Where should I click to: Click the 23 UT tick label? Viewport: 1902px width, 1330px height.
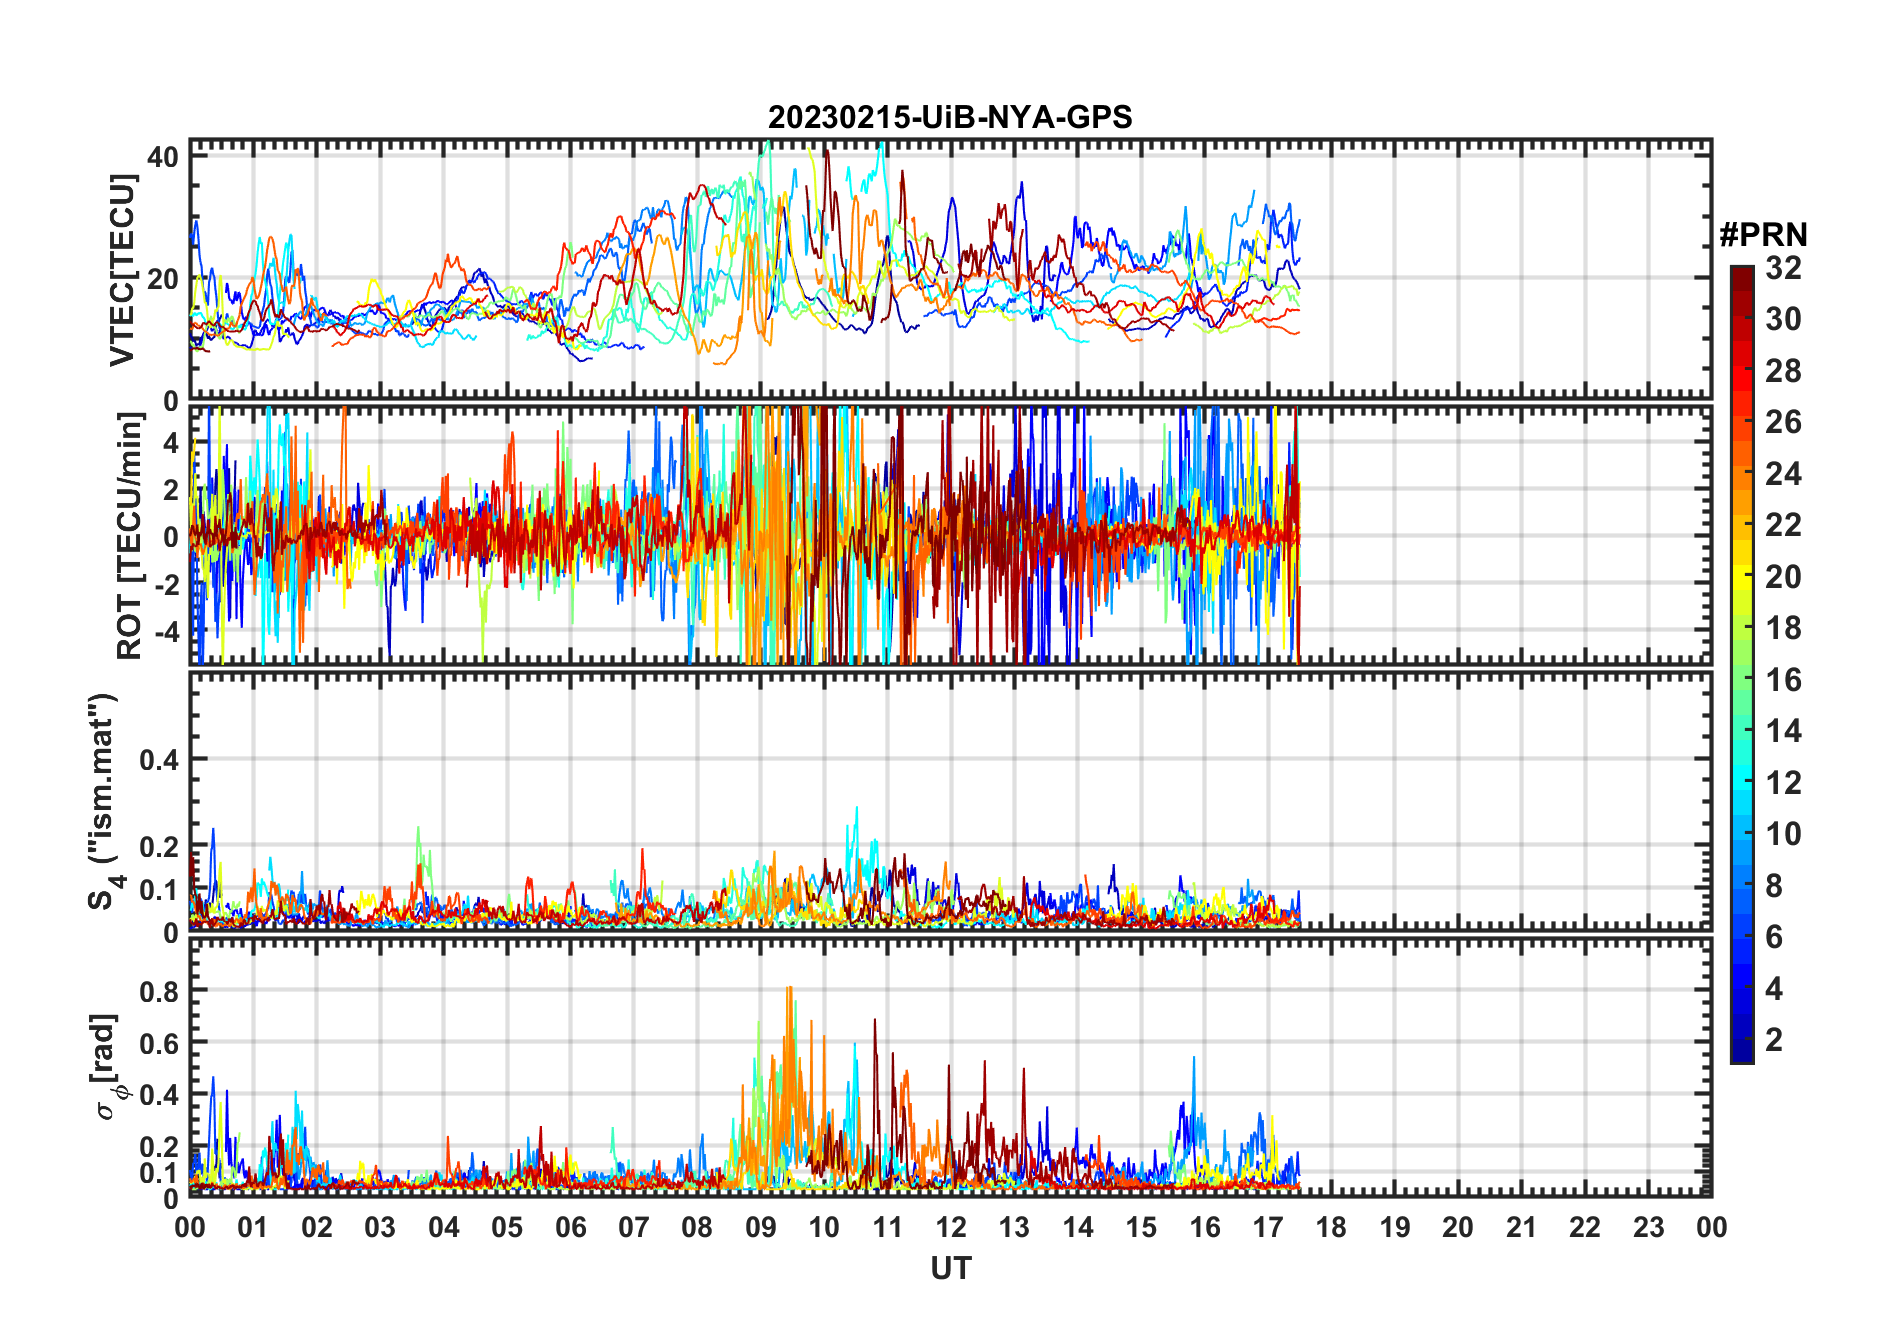tap(1648, 1227)
